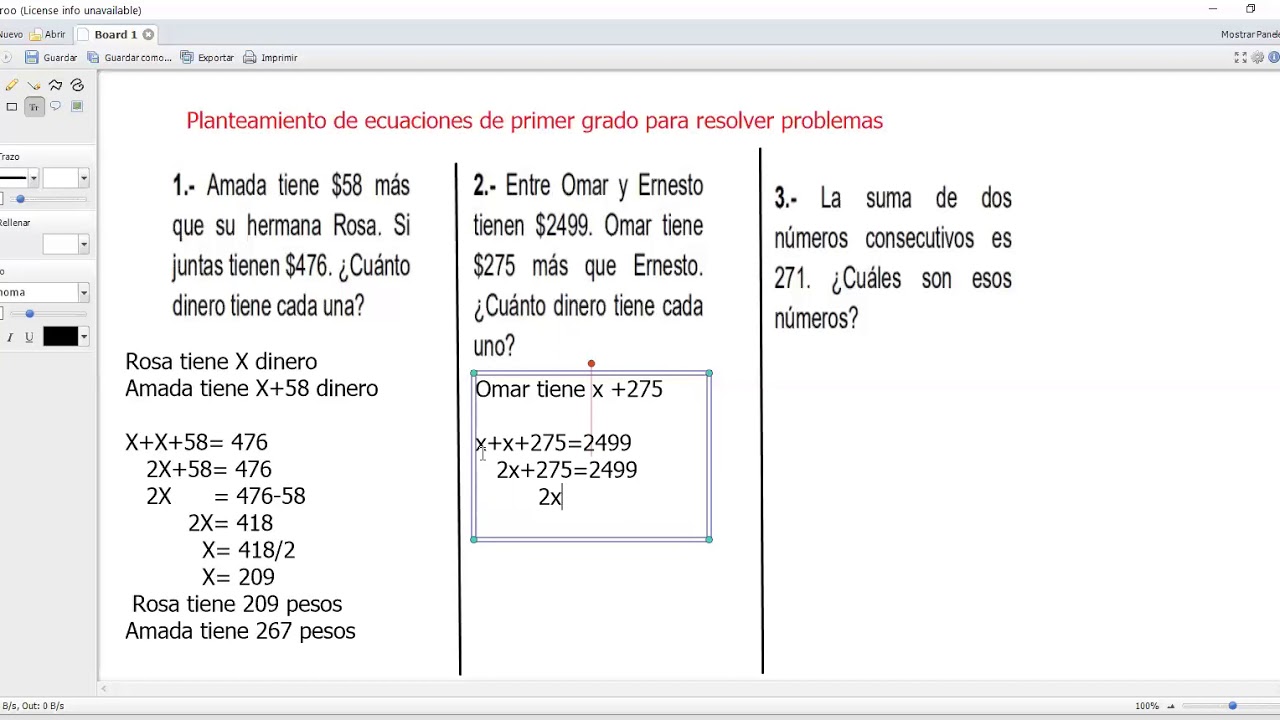Click the line 'Rosa tiene 209 pesos'
Image resolution: width=1280 pixels, height=720 pixels.
point(237,605)
